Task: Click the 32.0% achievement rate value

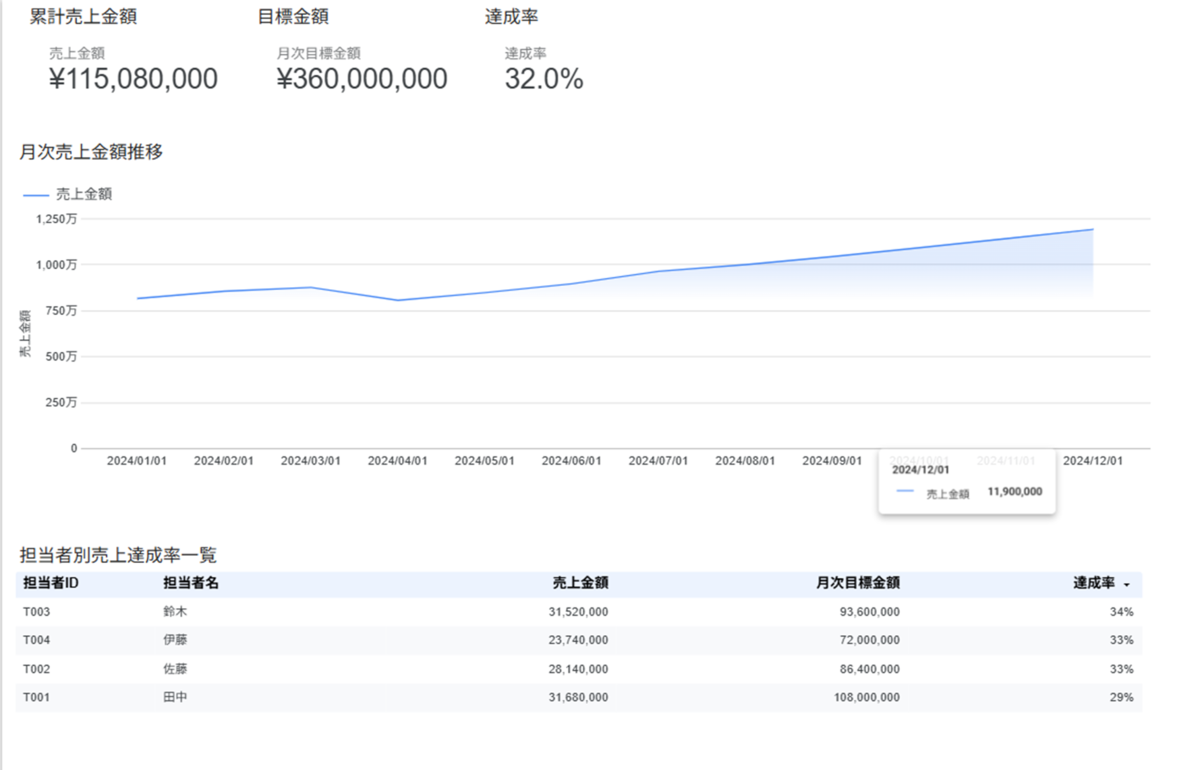Action: (x=544, y=79)
